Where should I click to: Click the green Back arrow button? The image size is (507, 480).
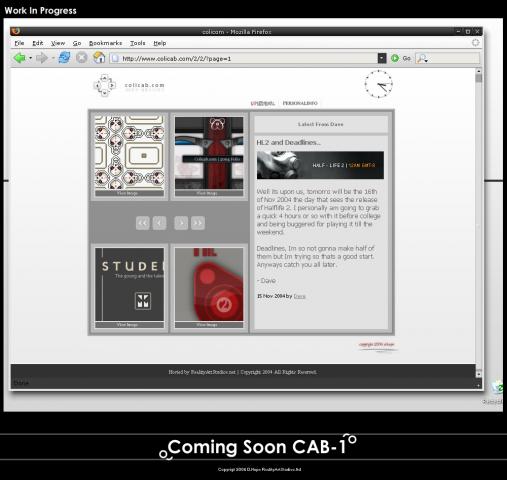(x=19, y=58)
